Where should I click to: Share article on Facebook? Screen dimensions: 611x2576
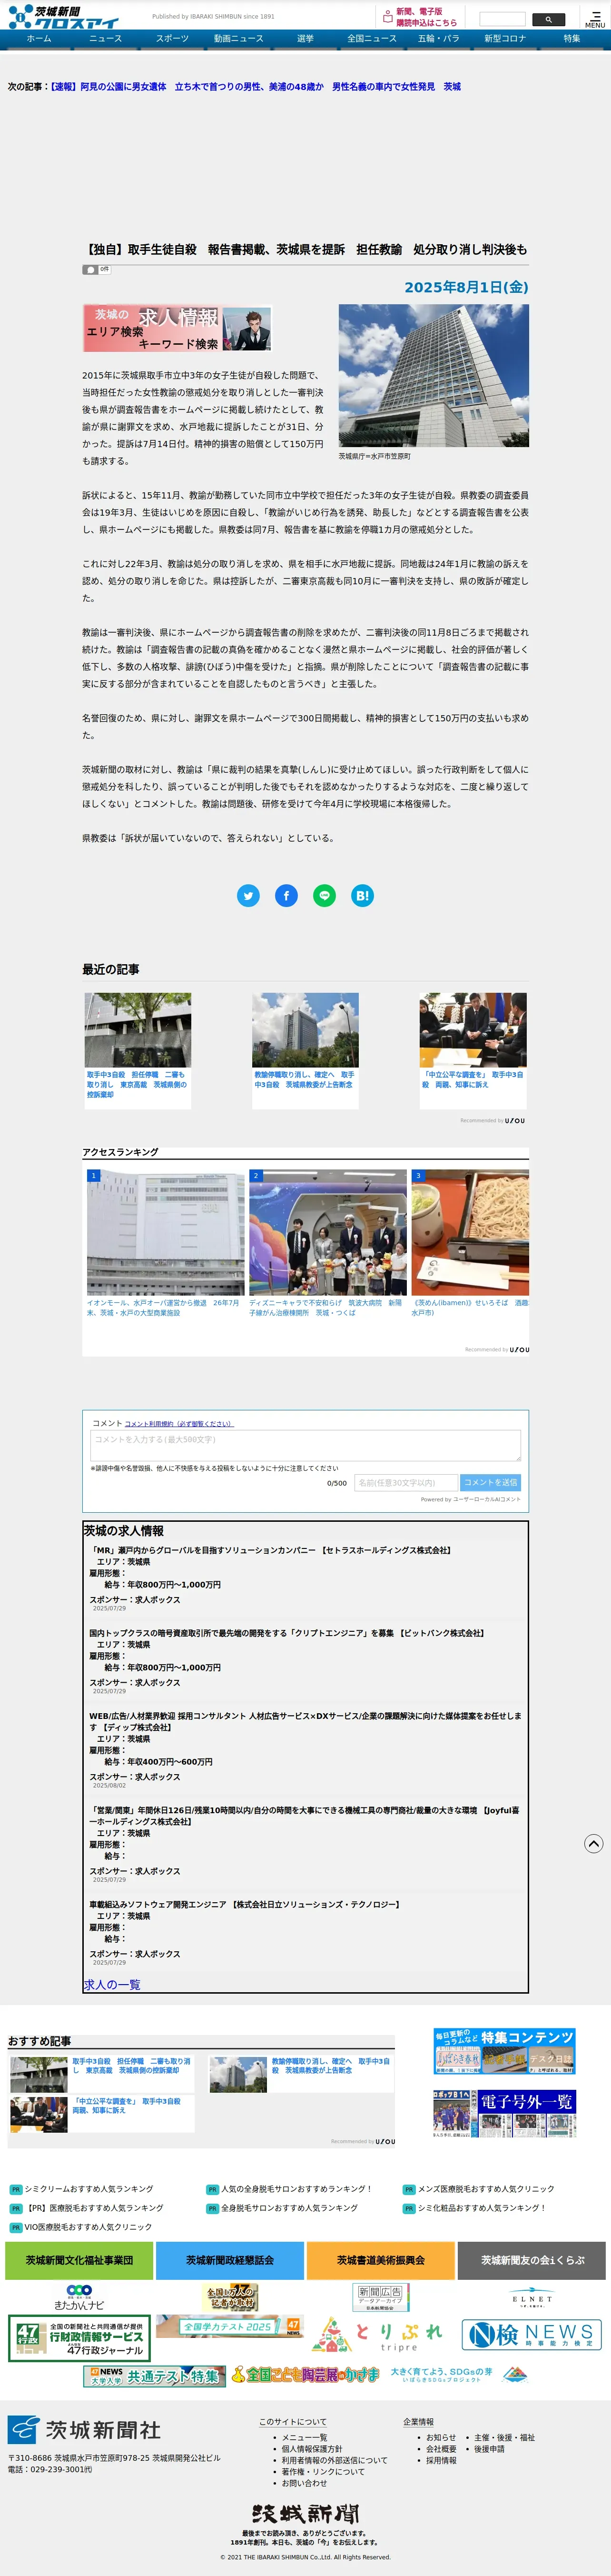pos(286,895)
